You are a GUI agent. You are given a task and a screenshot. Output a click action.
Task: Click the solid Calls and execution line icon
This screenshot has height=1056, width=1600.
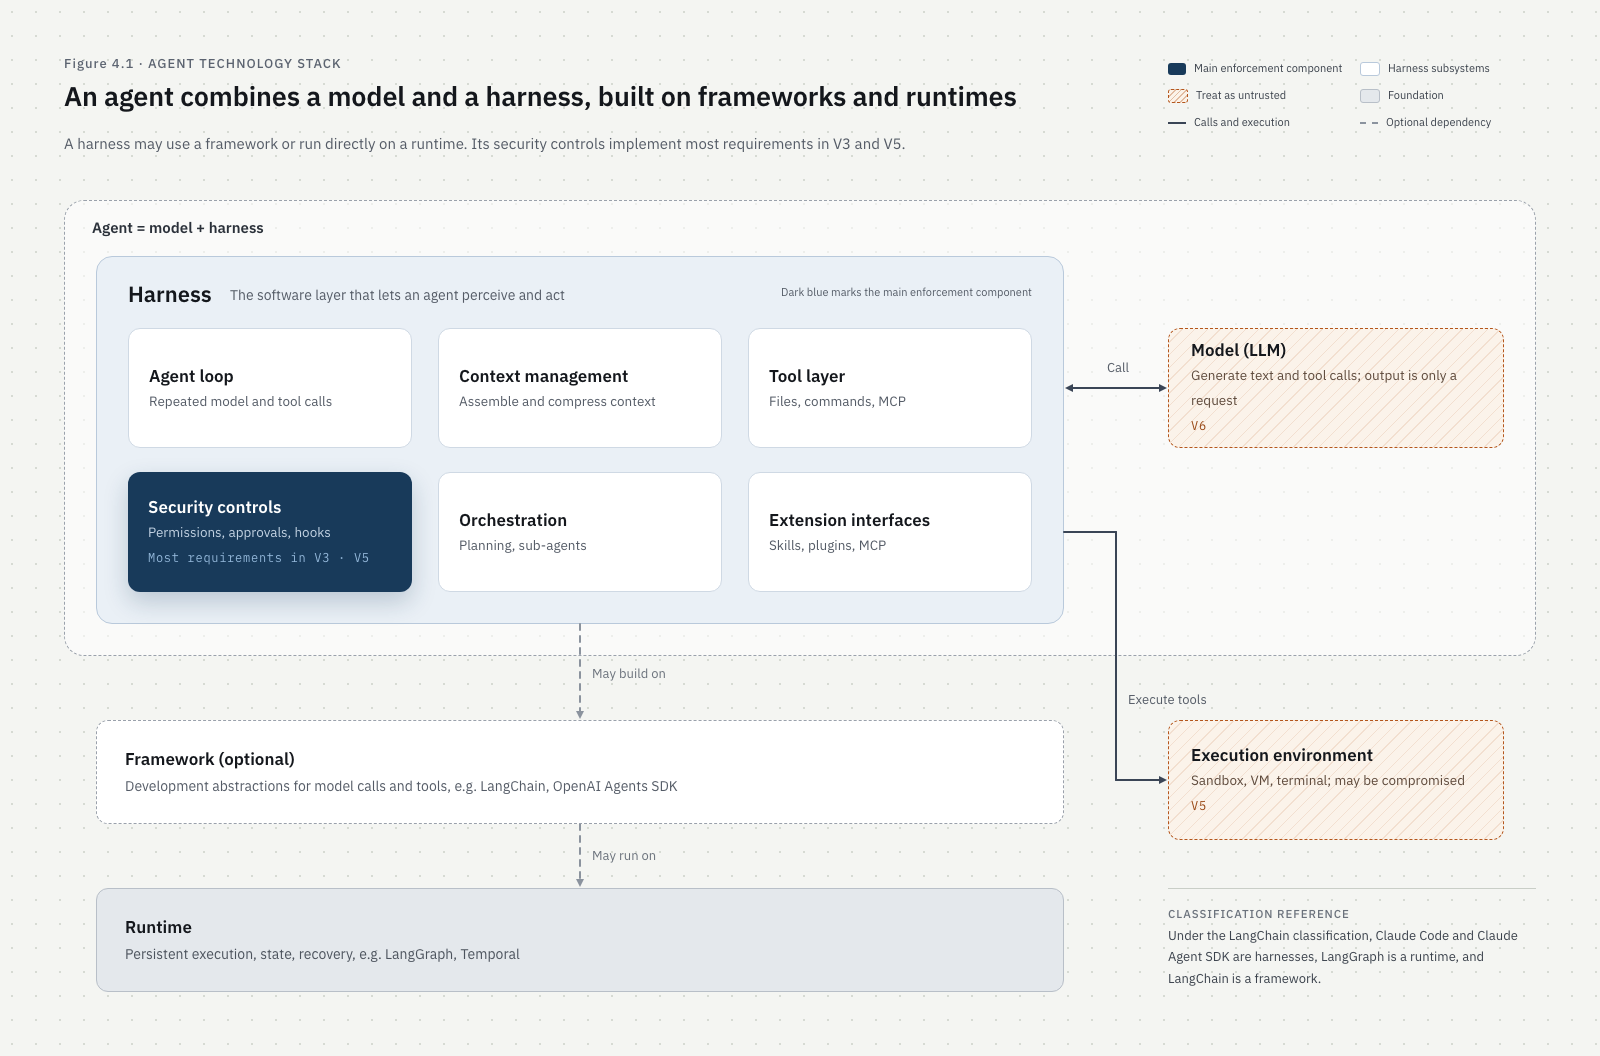click(x=1177, y=123)
